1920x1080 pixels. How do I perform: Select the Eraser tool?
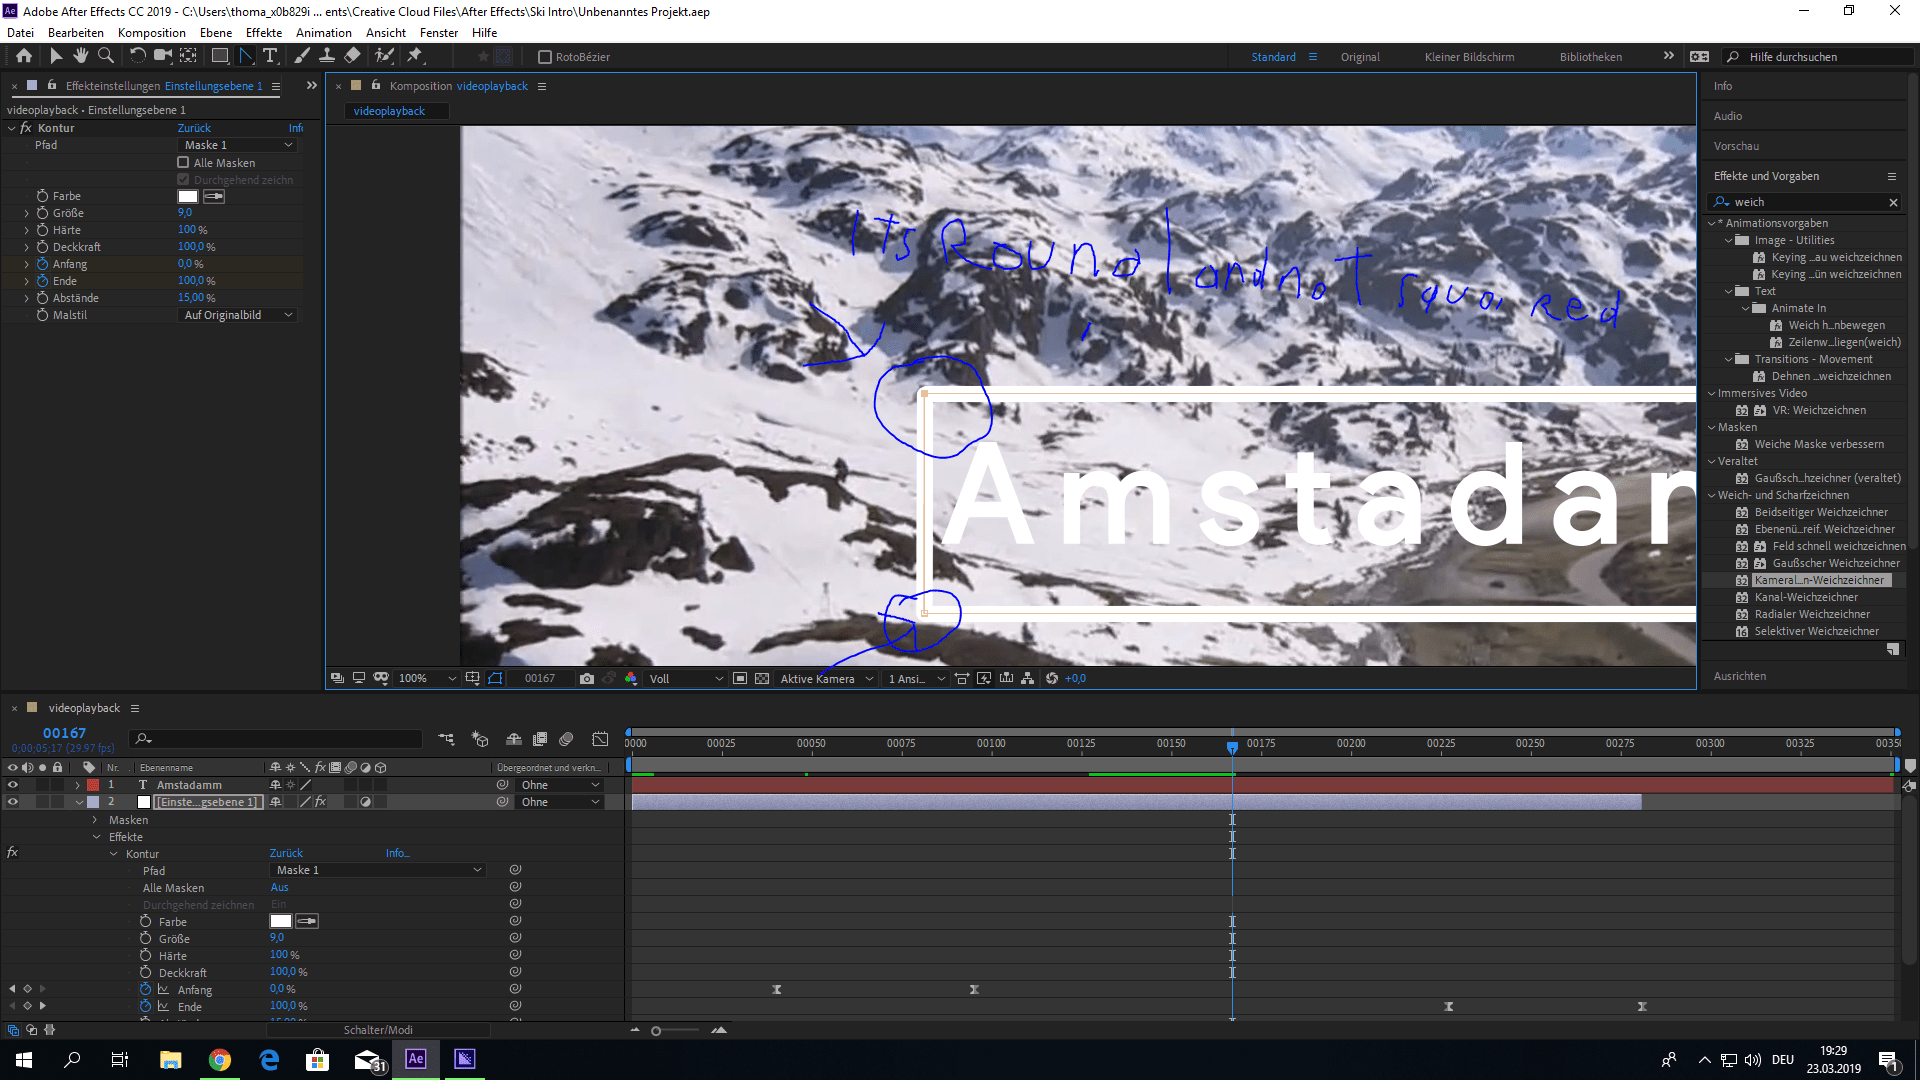pos(353,56)
